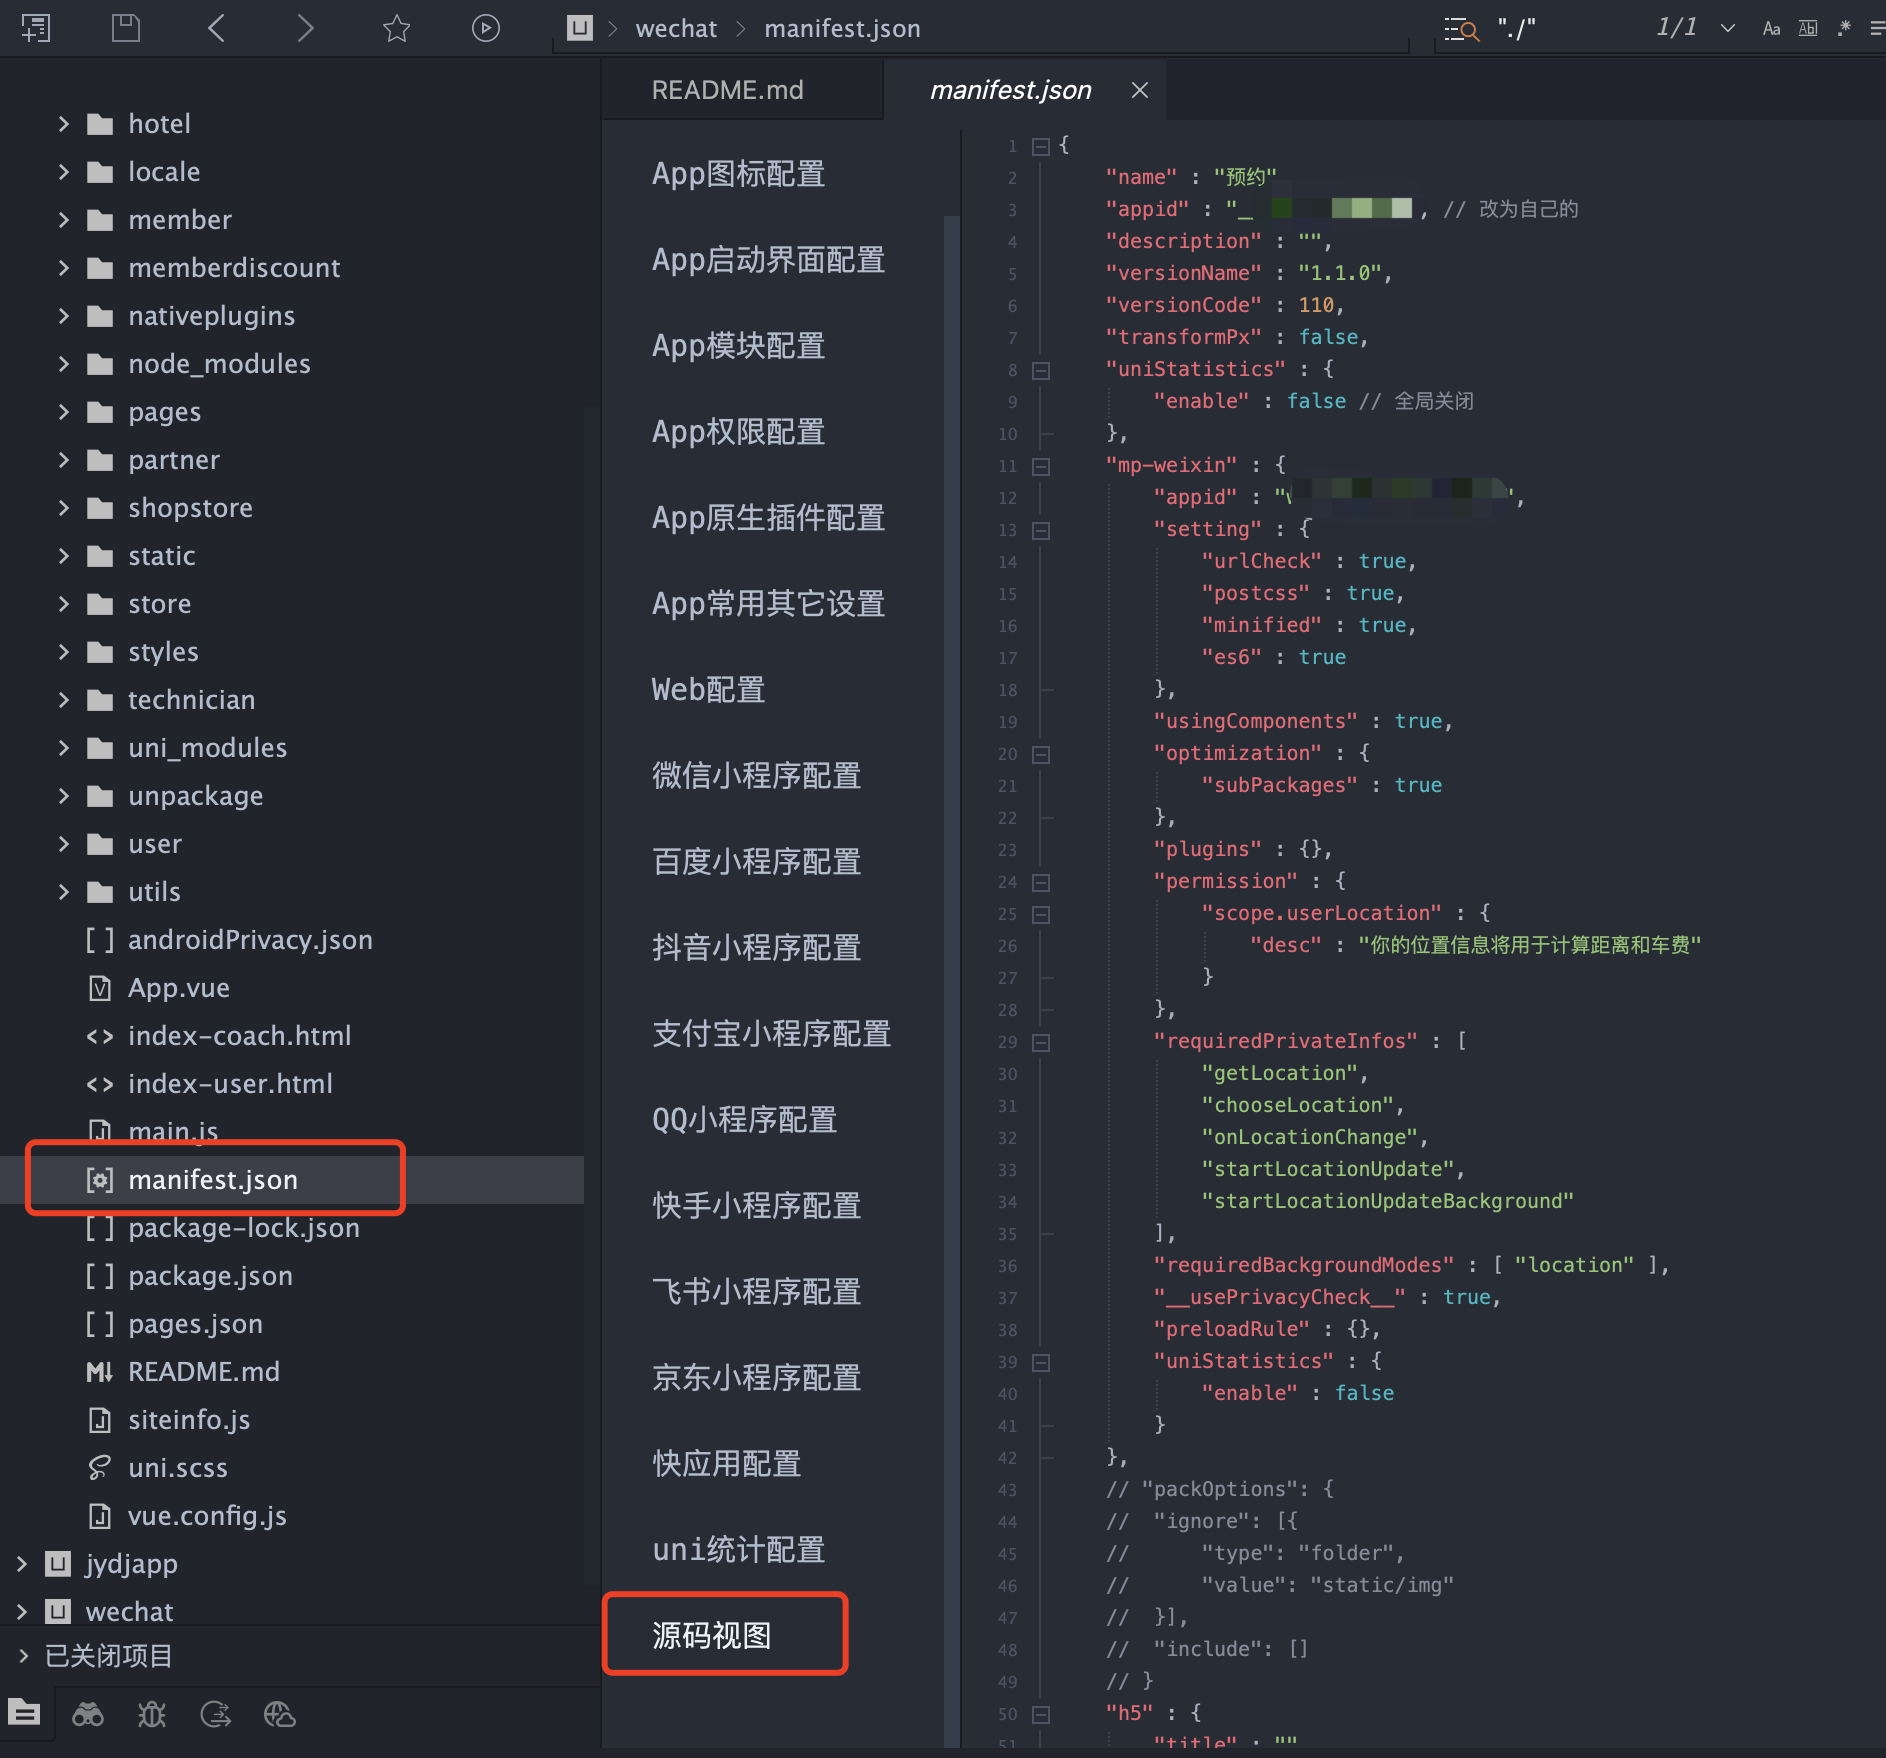Go back with the left arrow icon
1886x1758 pixels.
click(x=216, y=28)
